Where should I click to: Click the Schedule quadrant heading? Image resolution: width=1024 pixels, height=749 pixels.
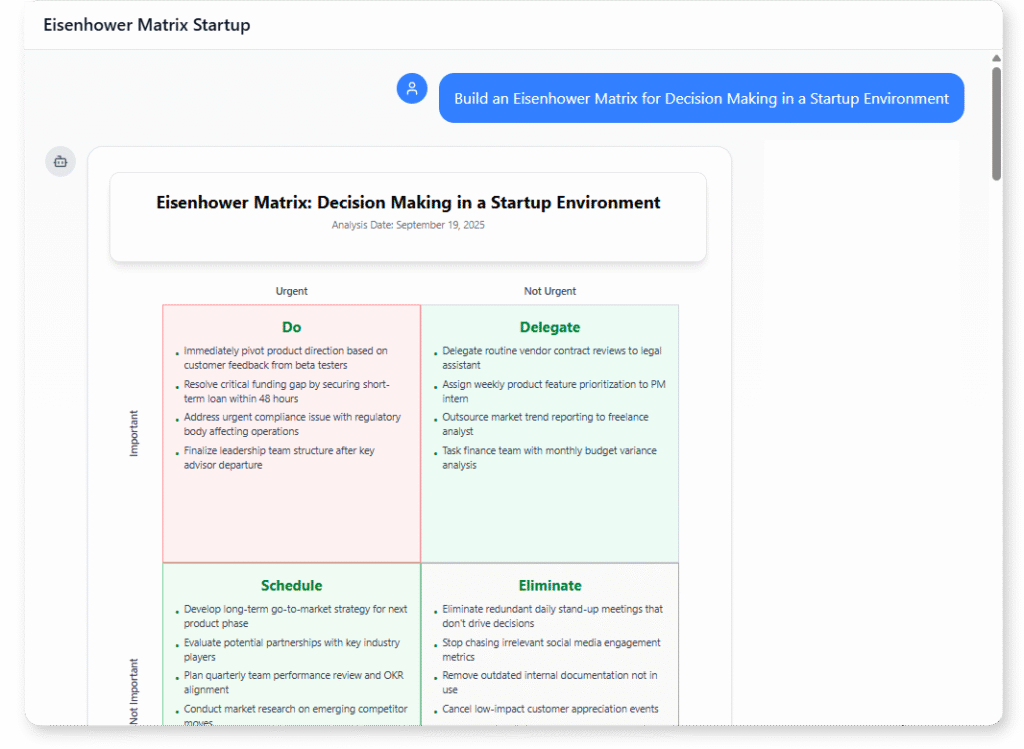pos(291,585)
